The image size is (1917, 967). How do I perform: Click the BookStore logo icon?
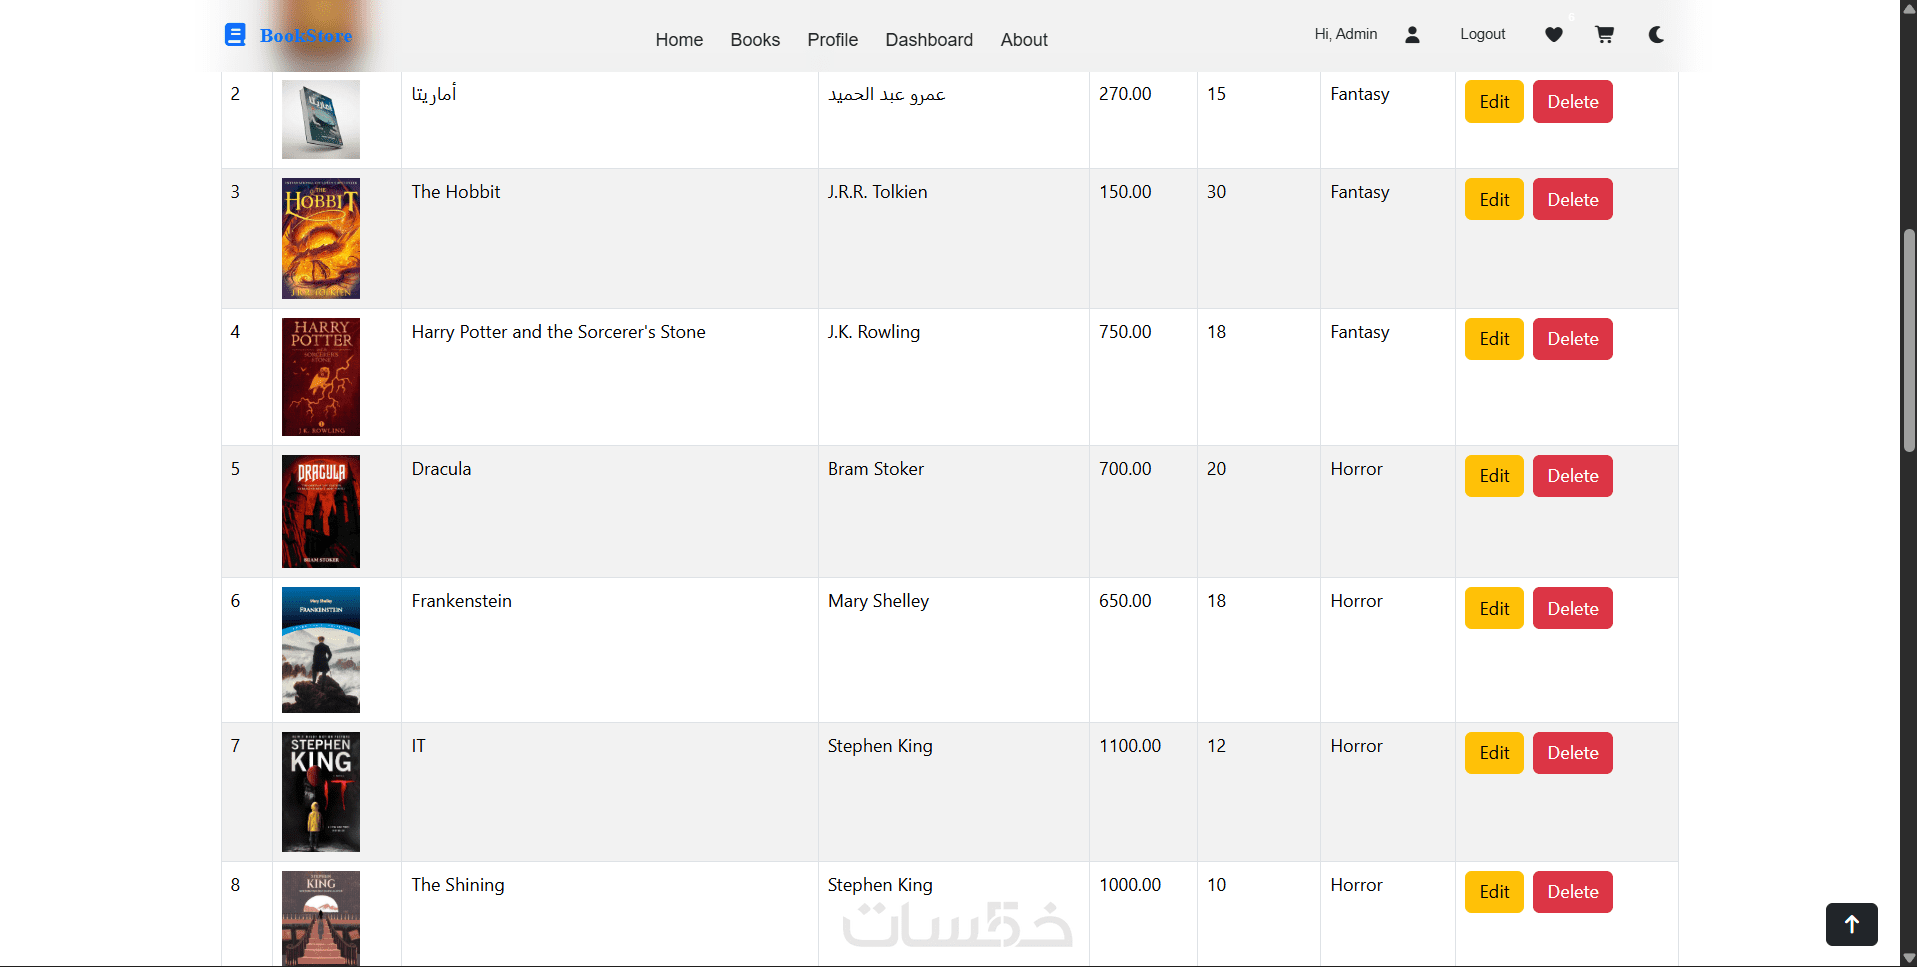click(x=235, y=35)
